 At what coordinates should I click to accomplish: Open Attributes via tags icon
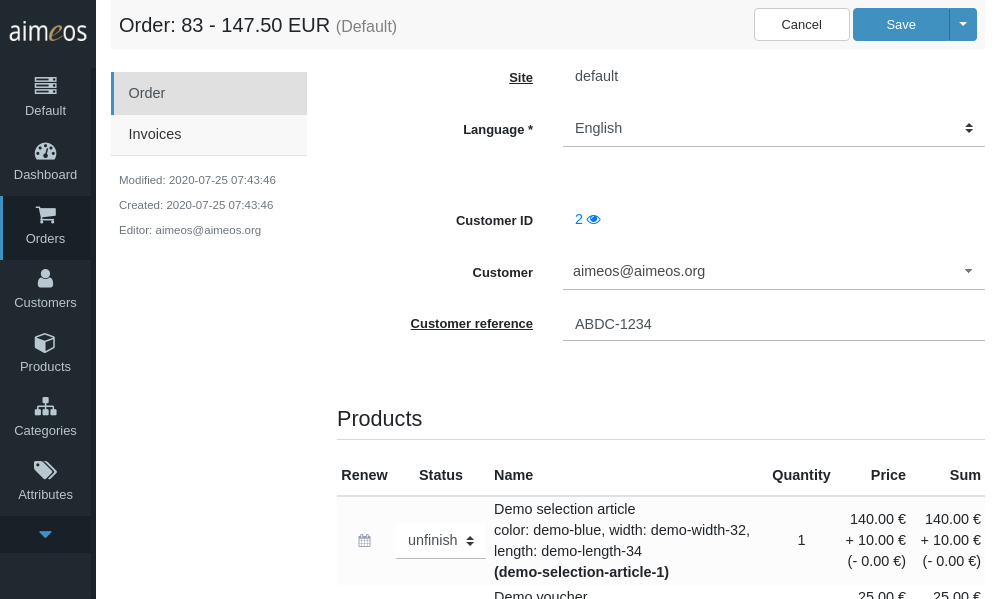[45, 471]
